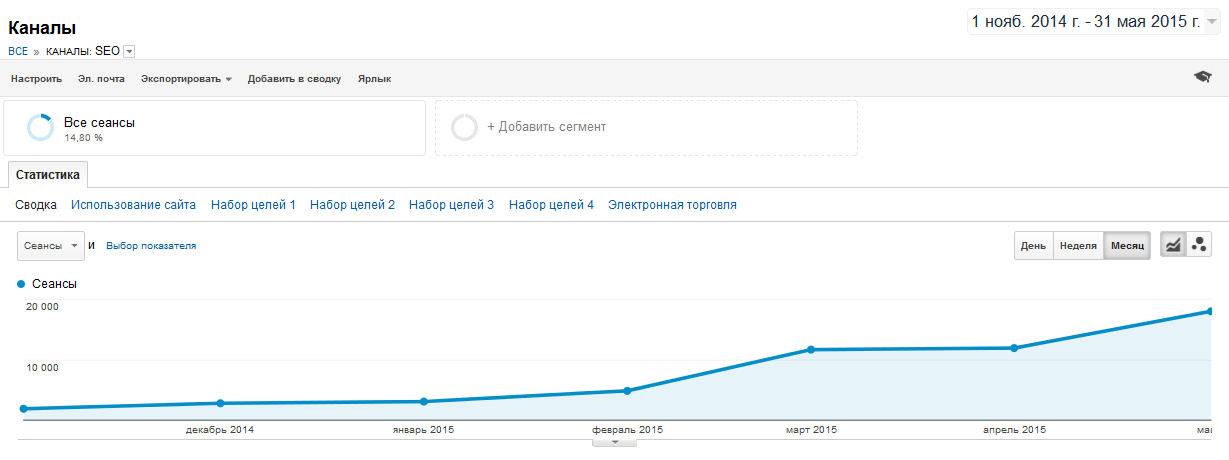This screenshot has width=1229, height=460.
Task: Click the Ярлык button
Action: pyautogui.click(x=374, y=78)
